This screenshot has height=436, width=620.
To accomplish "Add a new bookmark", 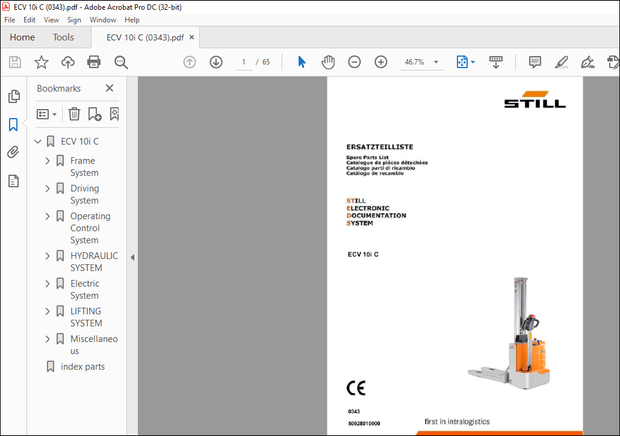I will click(95, 114).
